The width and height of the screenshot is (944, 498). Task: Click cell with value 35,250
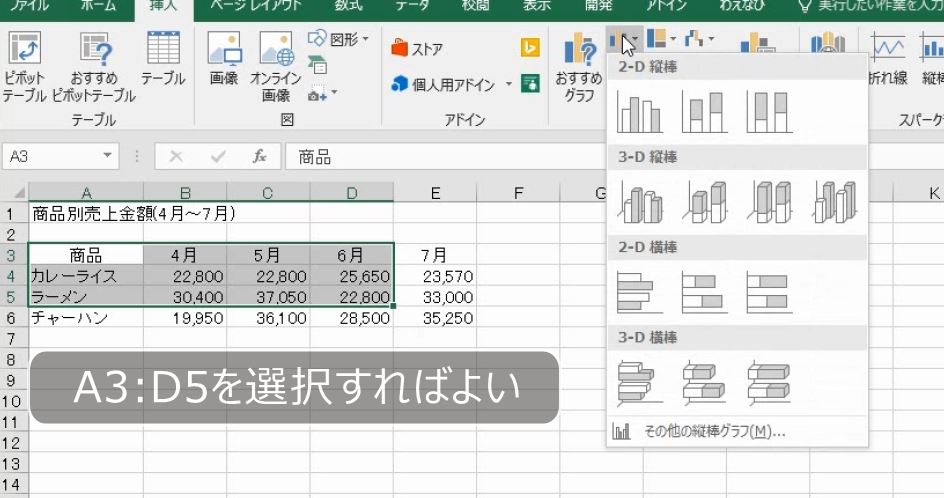tap(435, 318)
